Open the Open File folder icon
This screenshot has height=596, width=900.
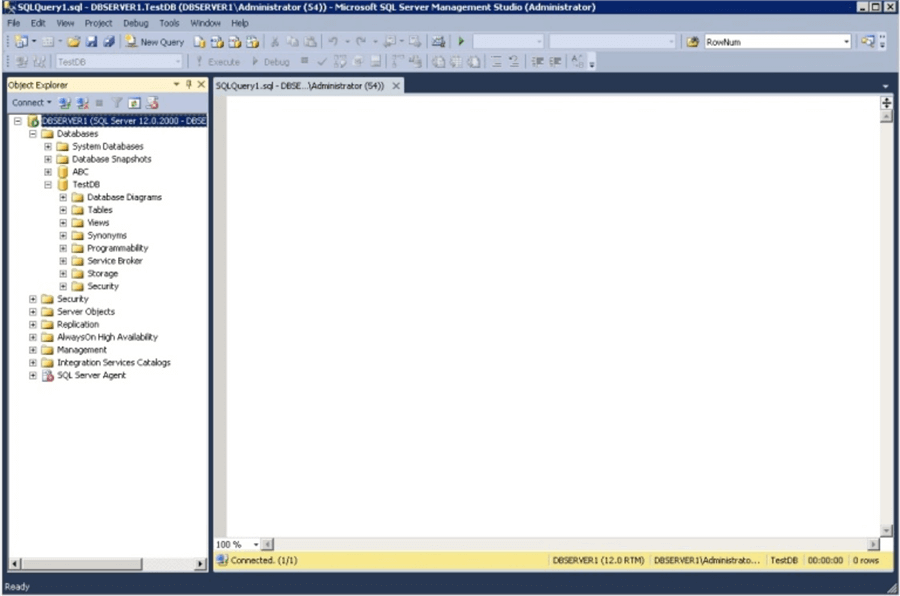click(74, 42)
